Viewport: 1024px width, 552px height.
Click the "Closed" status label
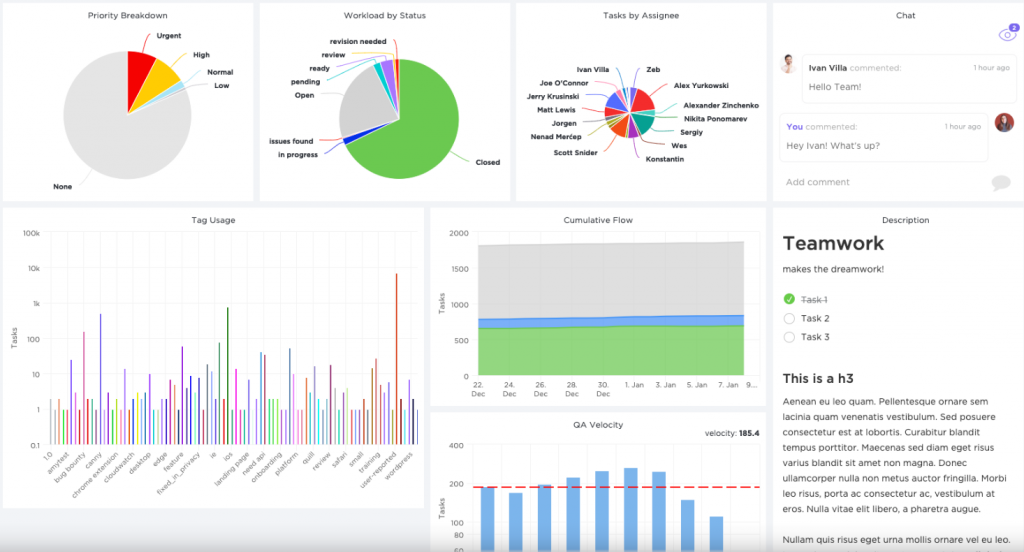coord(487,163)
